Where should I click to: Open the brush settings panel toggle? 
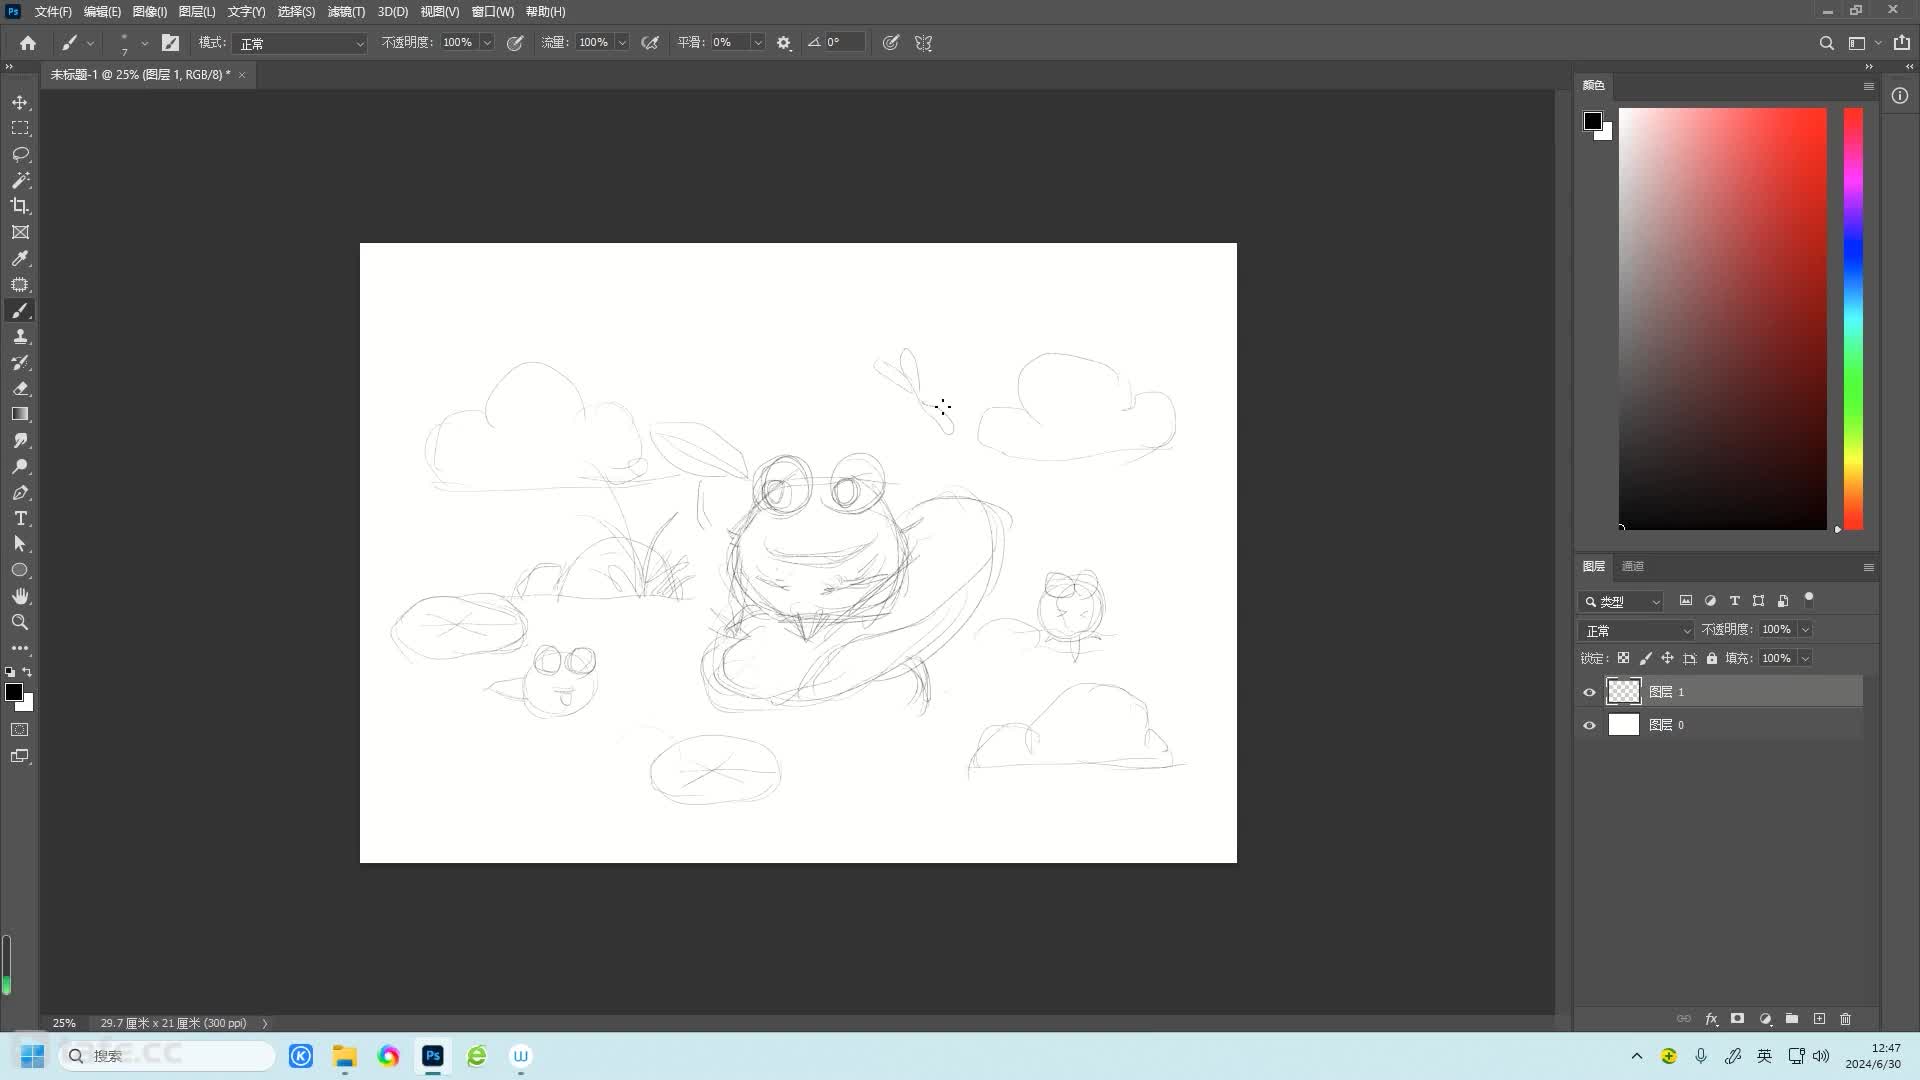point(171,43)
